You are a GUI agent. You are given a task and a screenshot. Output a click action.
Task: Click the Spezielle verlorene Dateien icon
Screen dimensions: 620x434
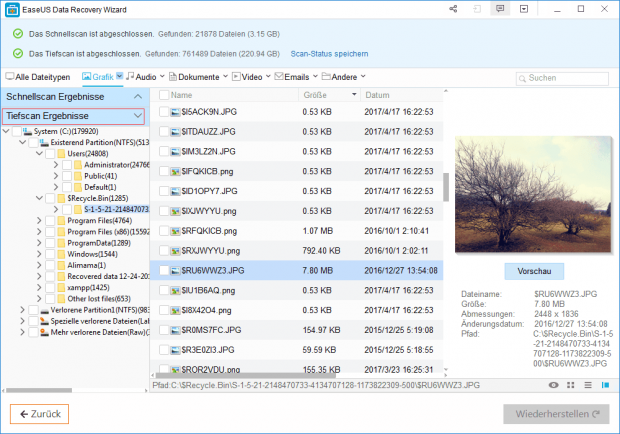(x=44, y=321)
